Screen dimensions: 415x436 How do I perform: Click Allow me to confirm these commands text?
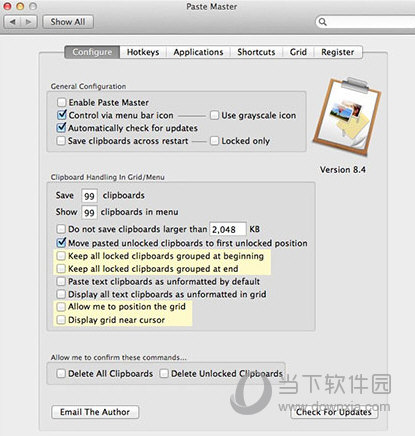click(118, 358)
